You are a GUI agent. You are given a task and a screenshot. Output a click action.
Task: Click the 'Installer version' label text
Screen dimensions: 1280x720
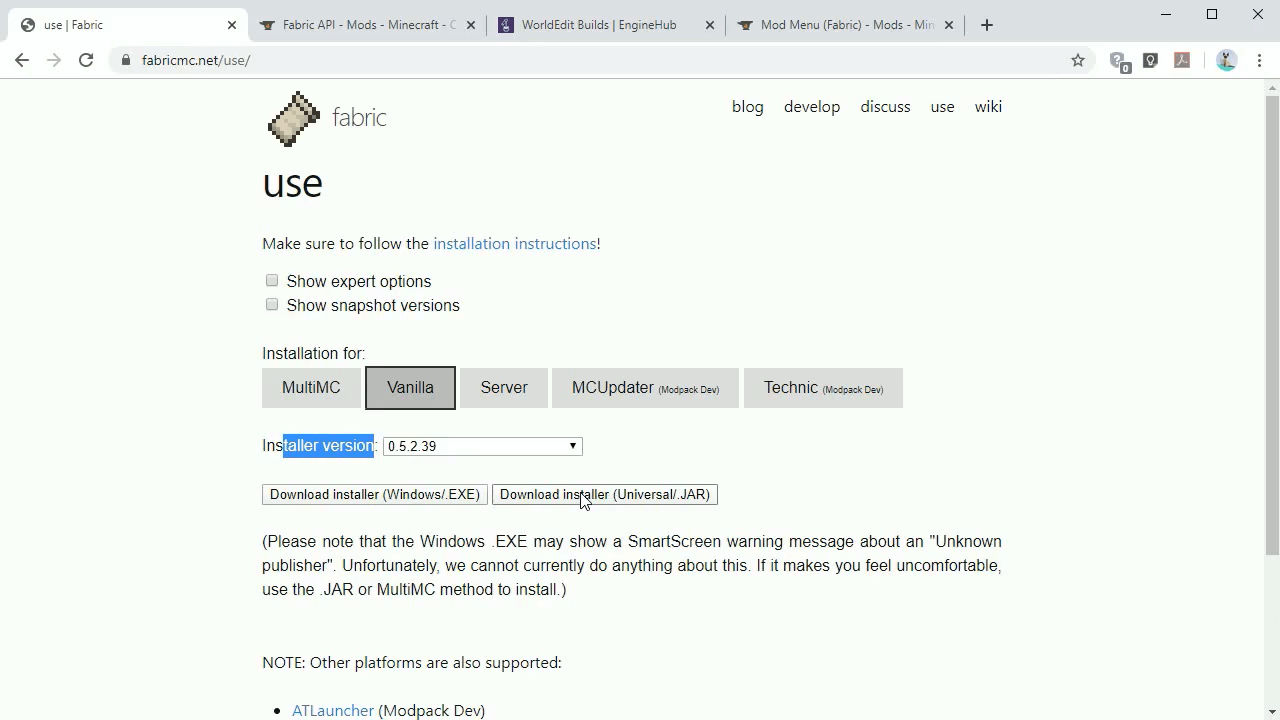pos(320,446)
